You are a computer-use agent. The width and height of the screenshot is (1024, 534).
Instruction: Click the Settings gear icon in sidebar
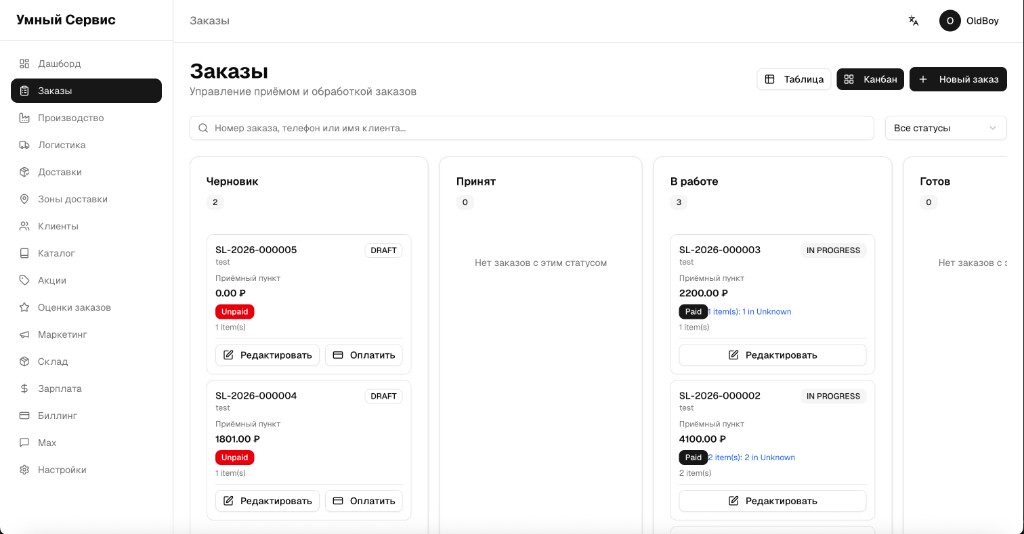point(25,469)
